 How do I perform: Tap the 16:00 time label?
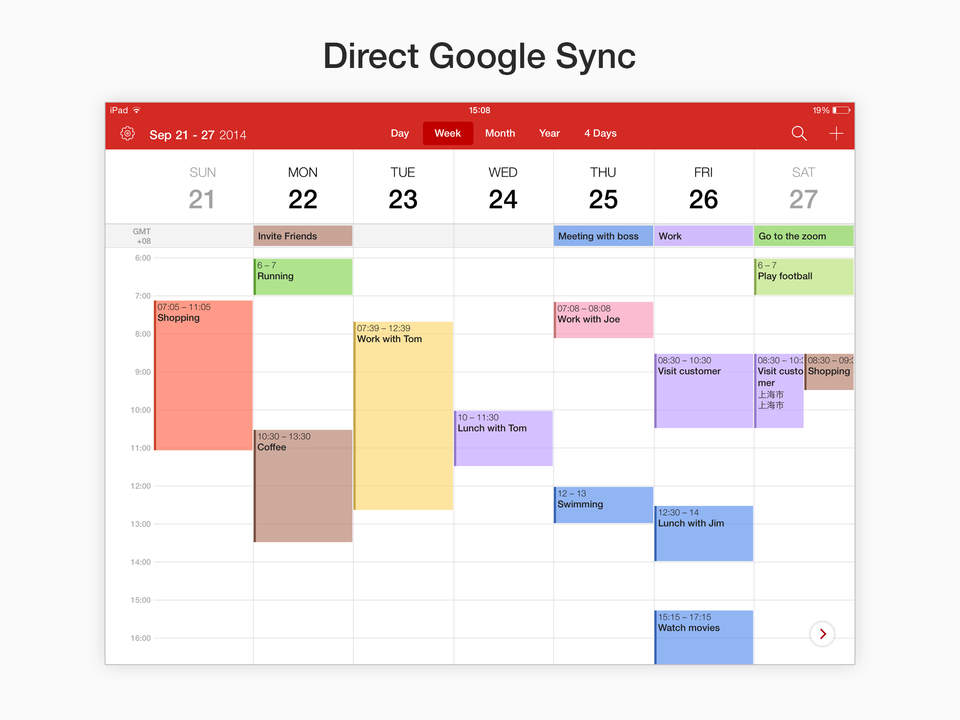tap(141, 638)
